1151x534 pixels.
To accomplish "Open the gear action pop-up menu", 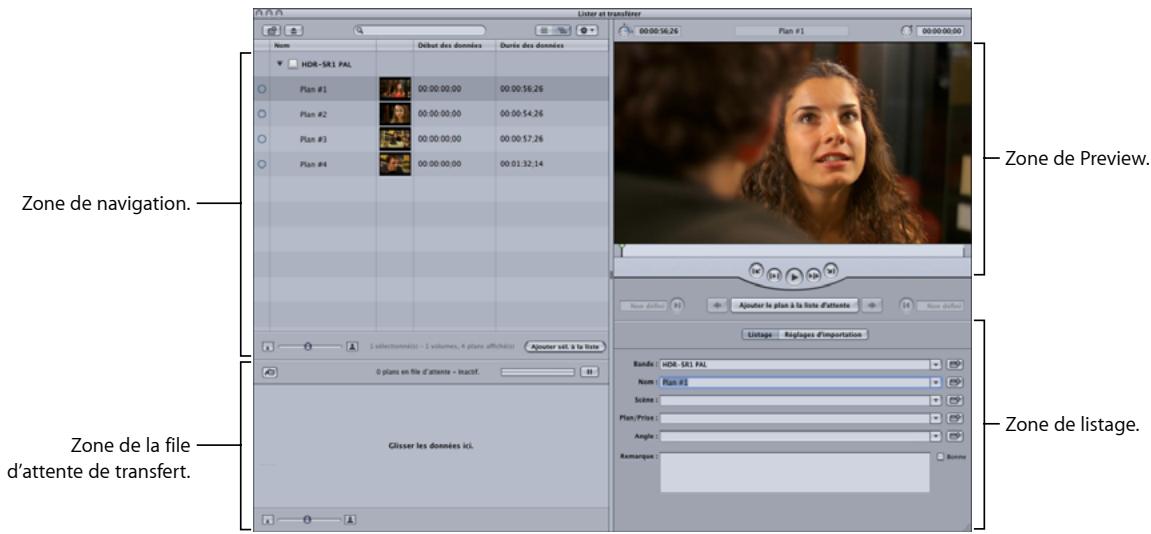I will tap(587, 31).
